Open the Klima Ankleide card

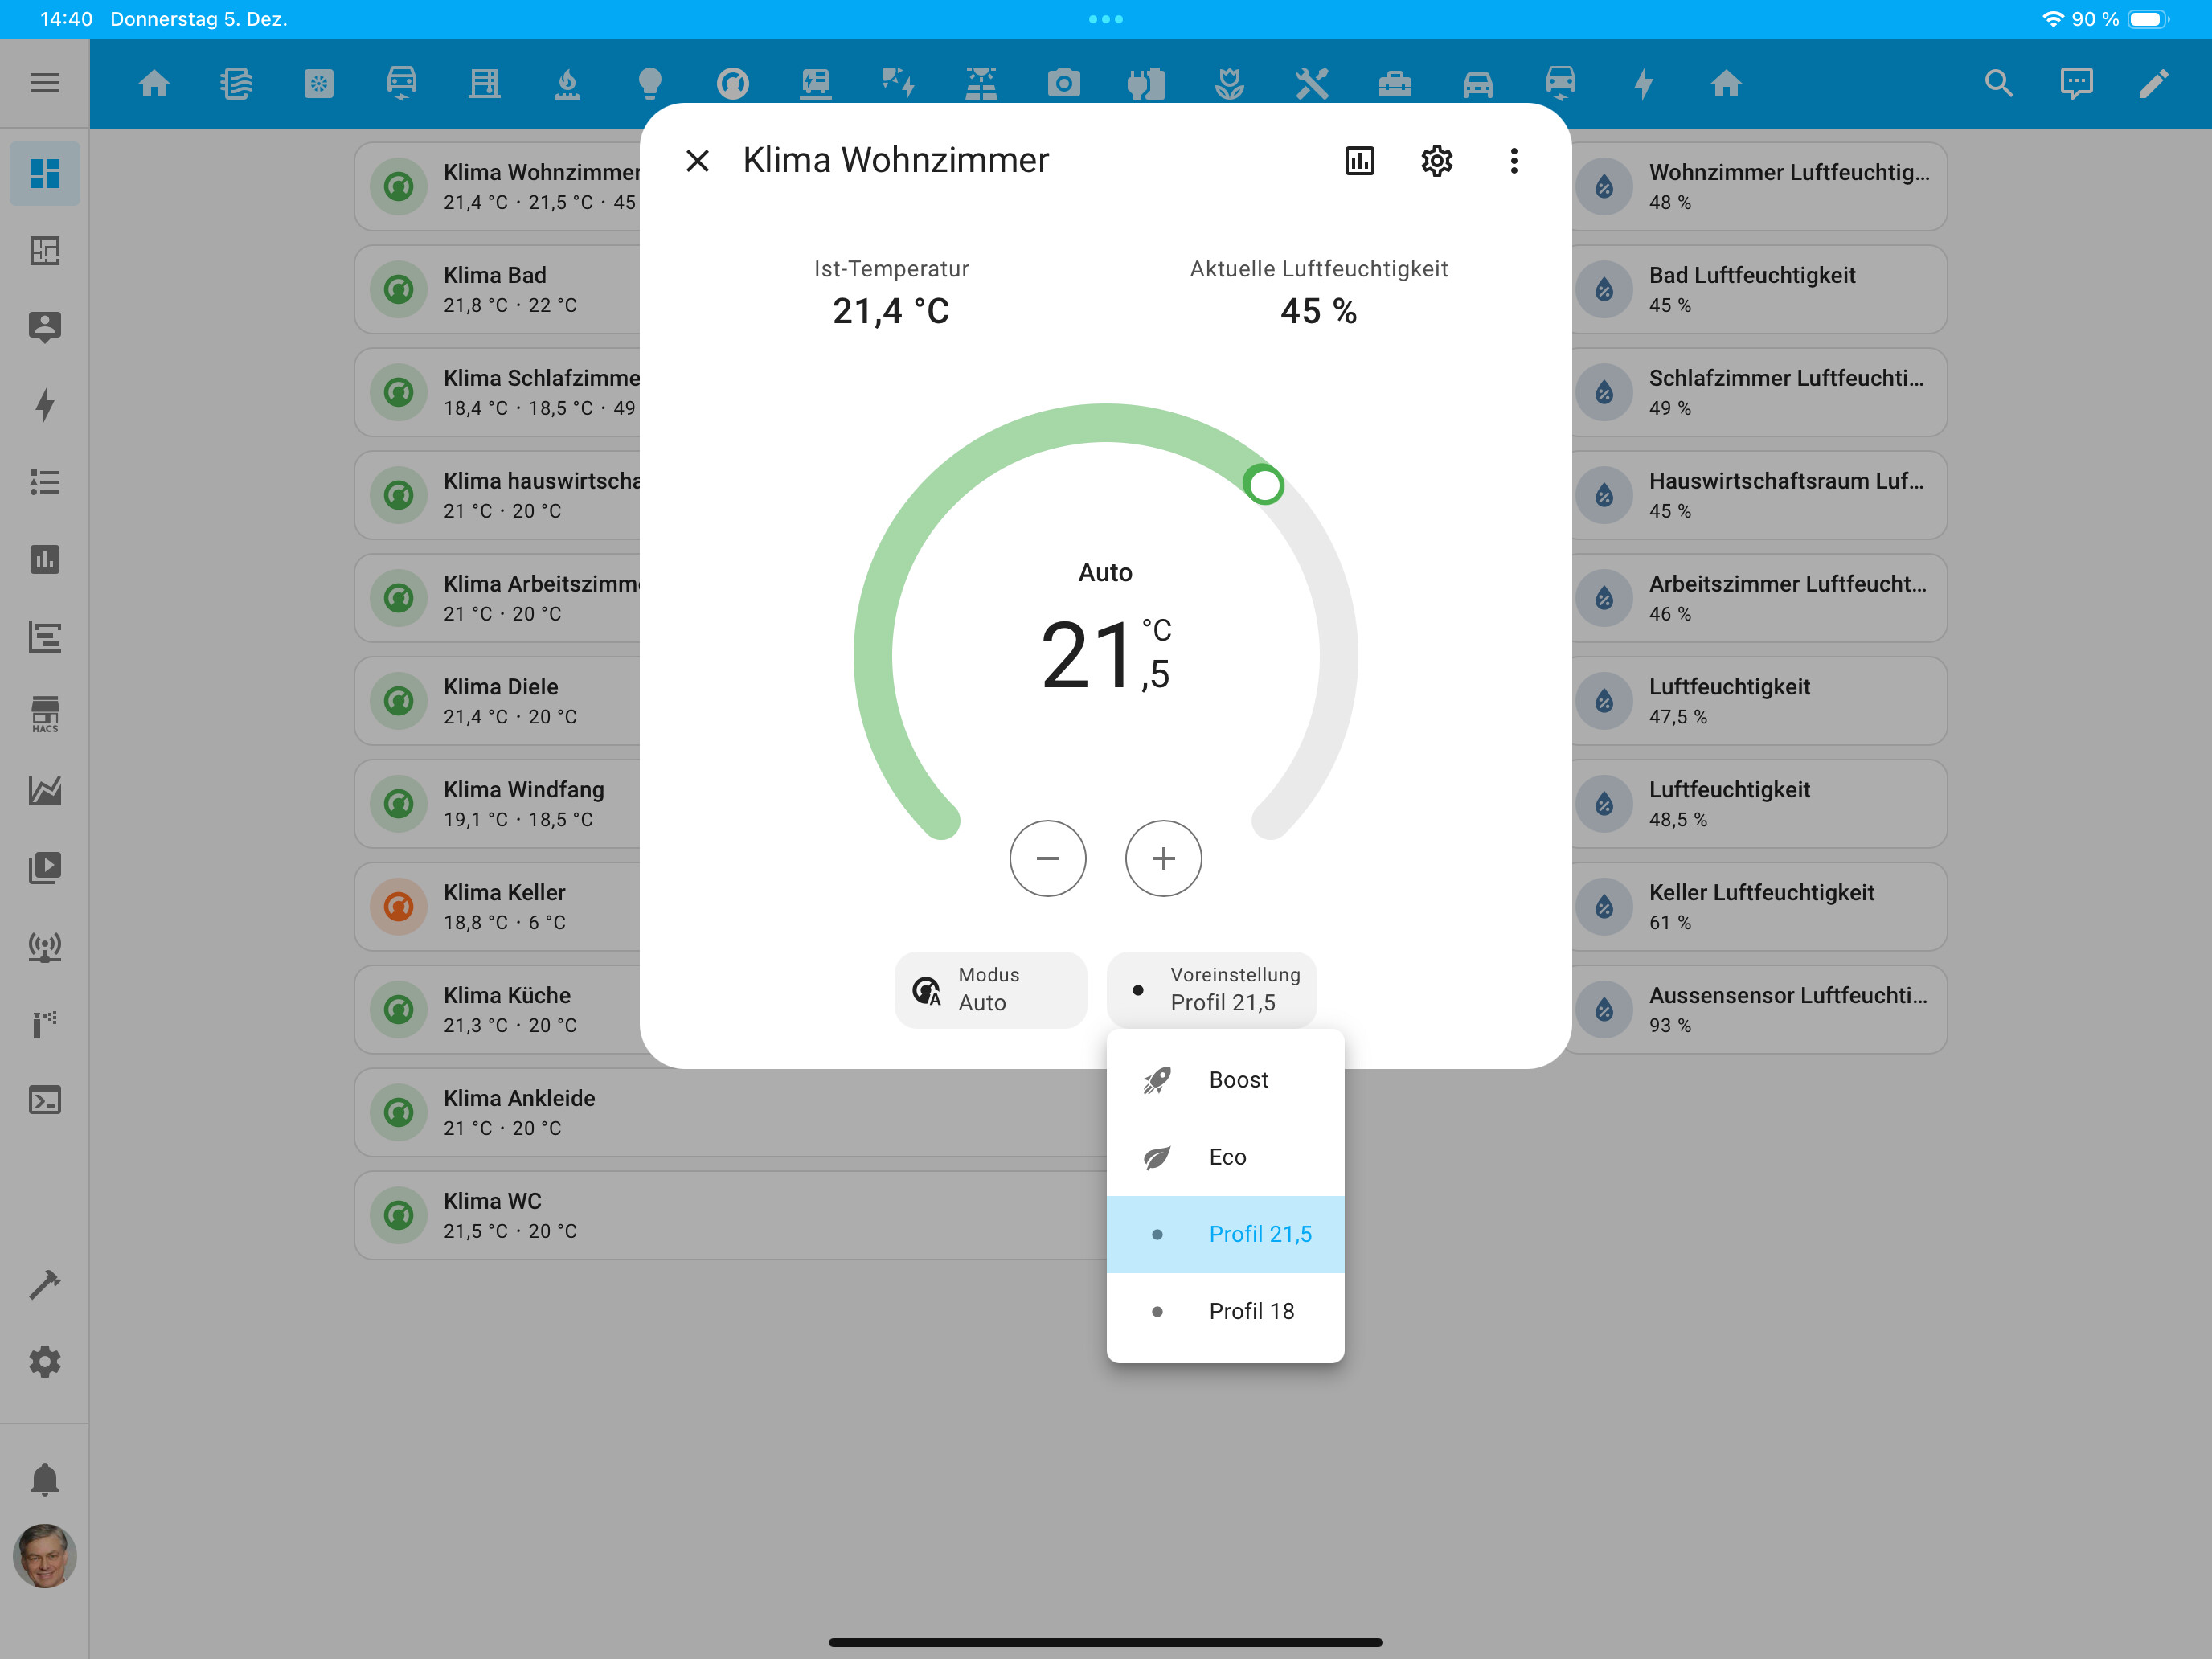point(730,1112)
